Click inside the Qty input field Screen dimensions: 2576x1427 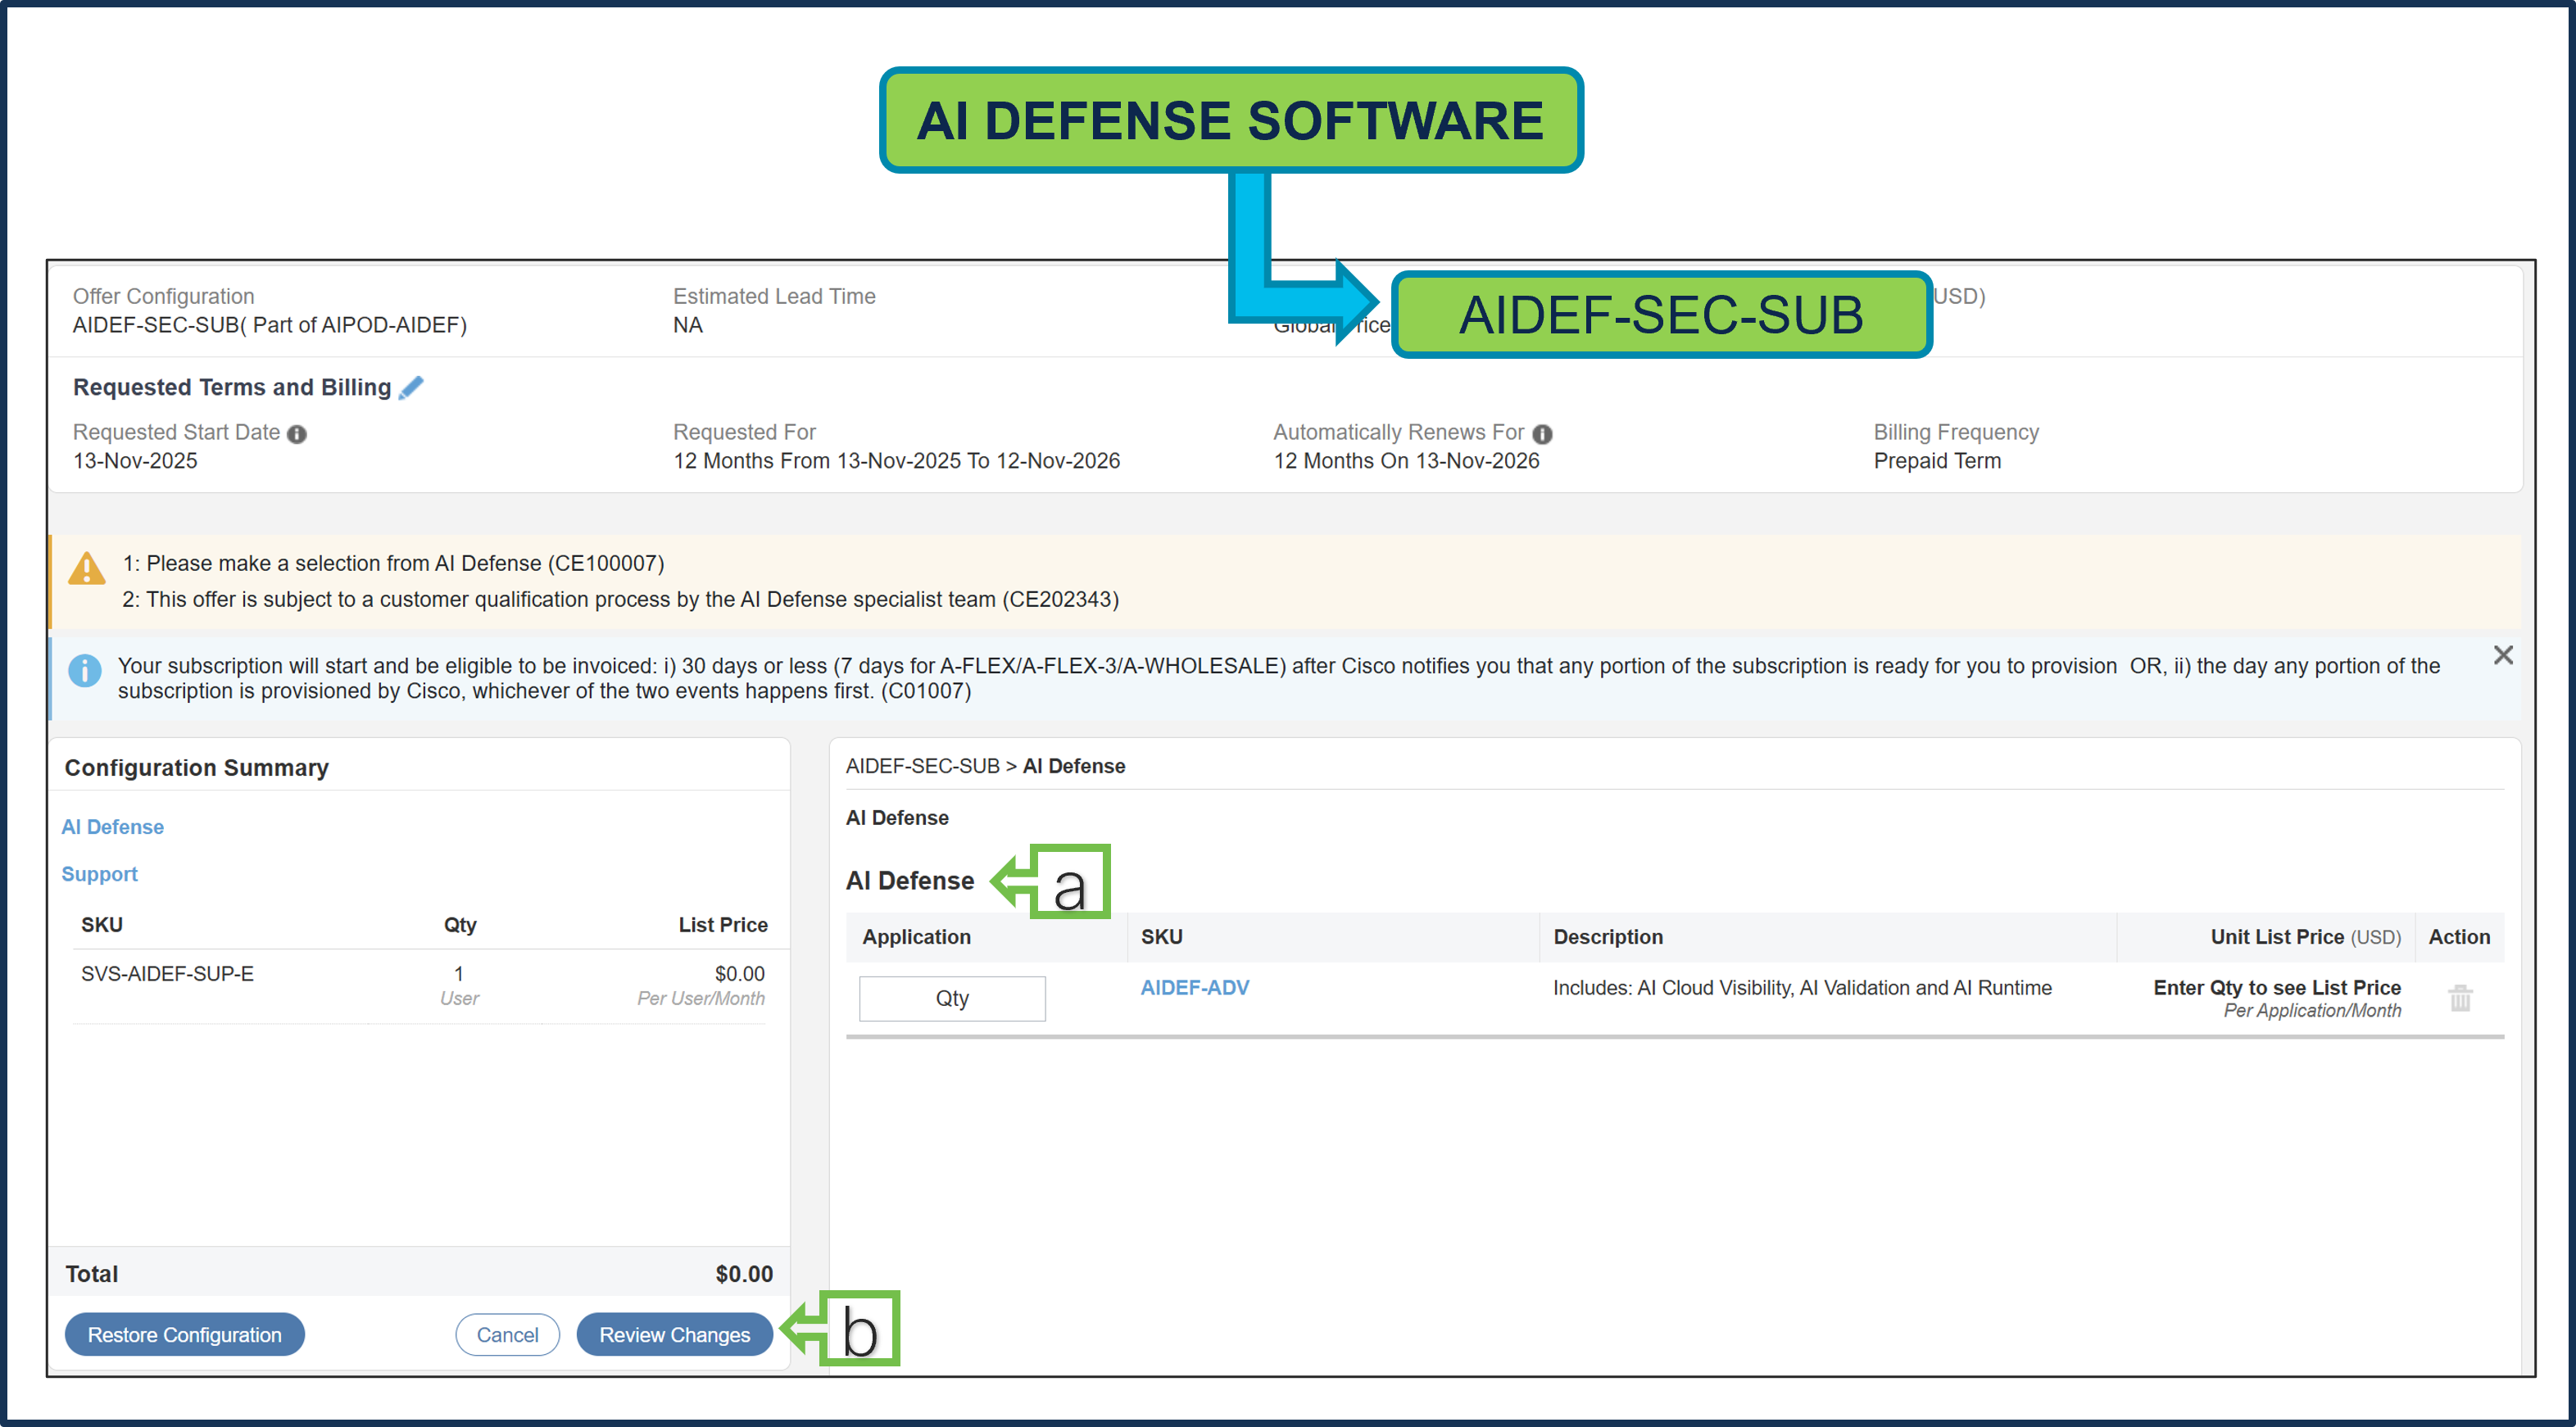[x=951, y=998]
